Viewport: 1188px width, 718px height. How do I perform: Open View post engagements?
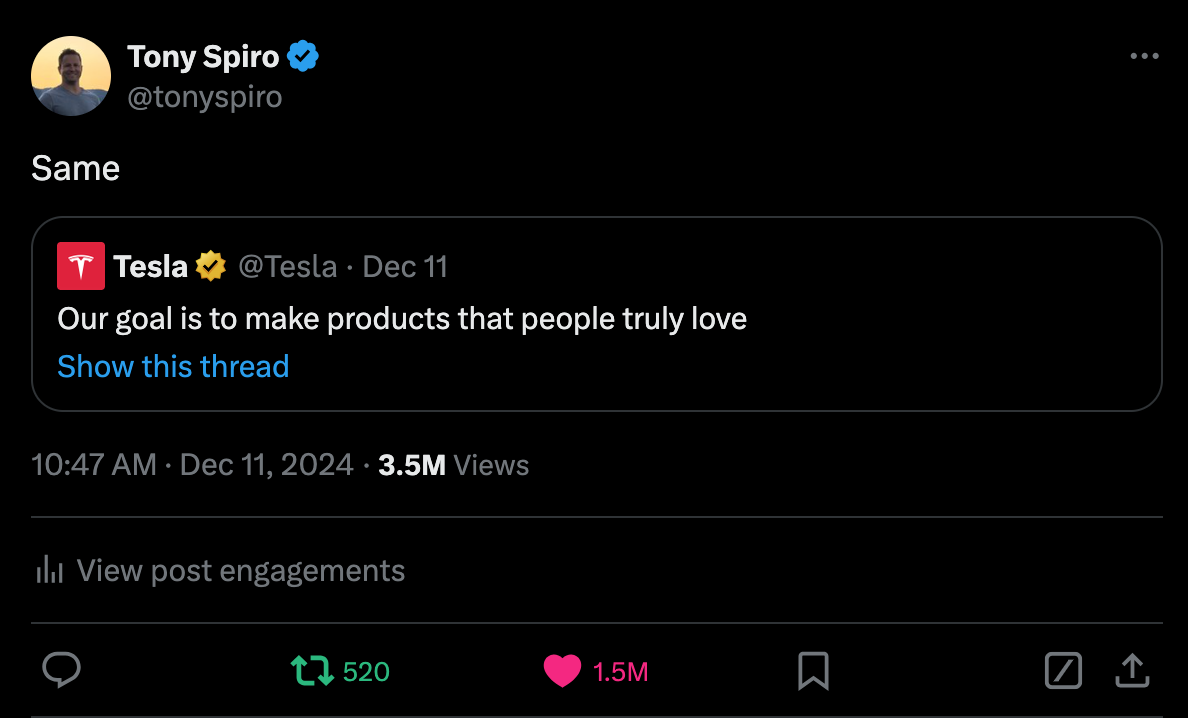coord(240,571)
